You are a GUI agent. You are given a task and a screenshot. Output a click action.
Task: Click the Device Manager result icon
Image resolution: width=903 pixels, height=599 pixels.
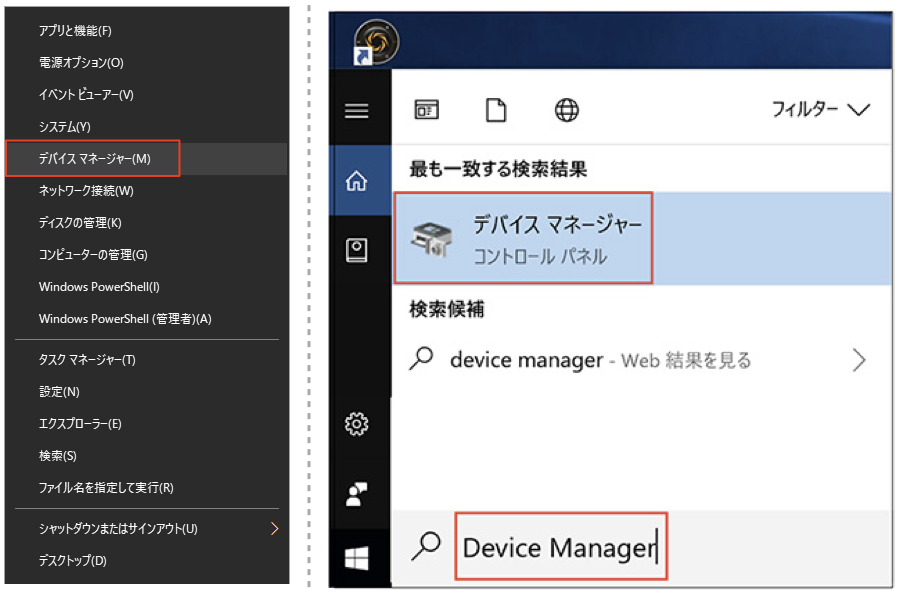point(431,239)
